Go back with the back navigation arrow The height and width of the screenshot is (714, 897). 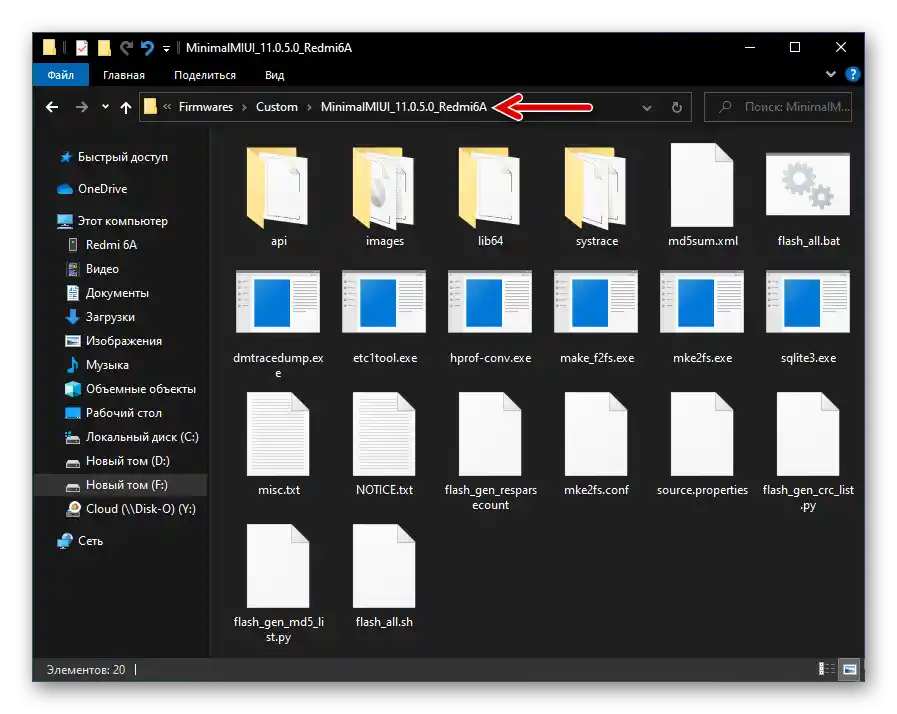51,107
